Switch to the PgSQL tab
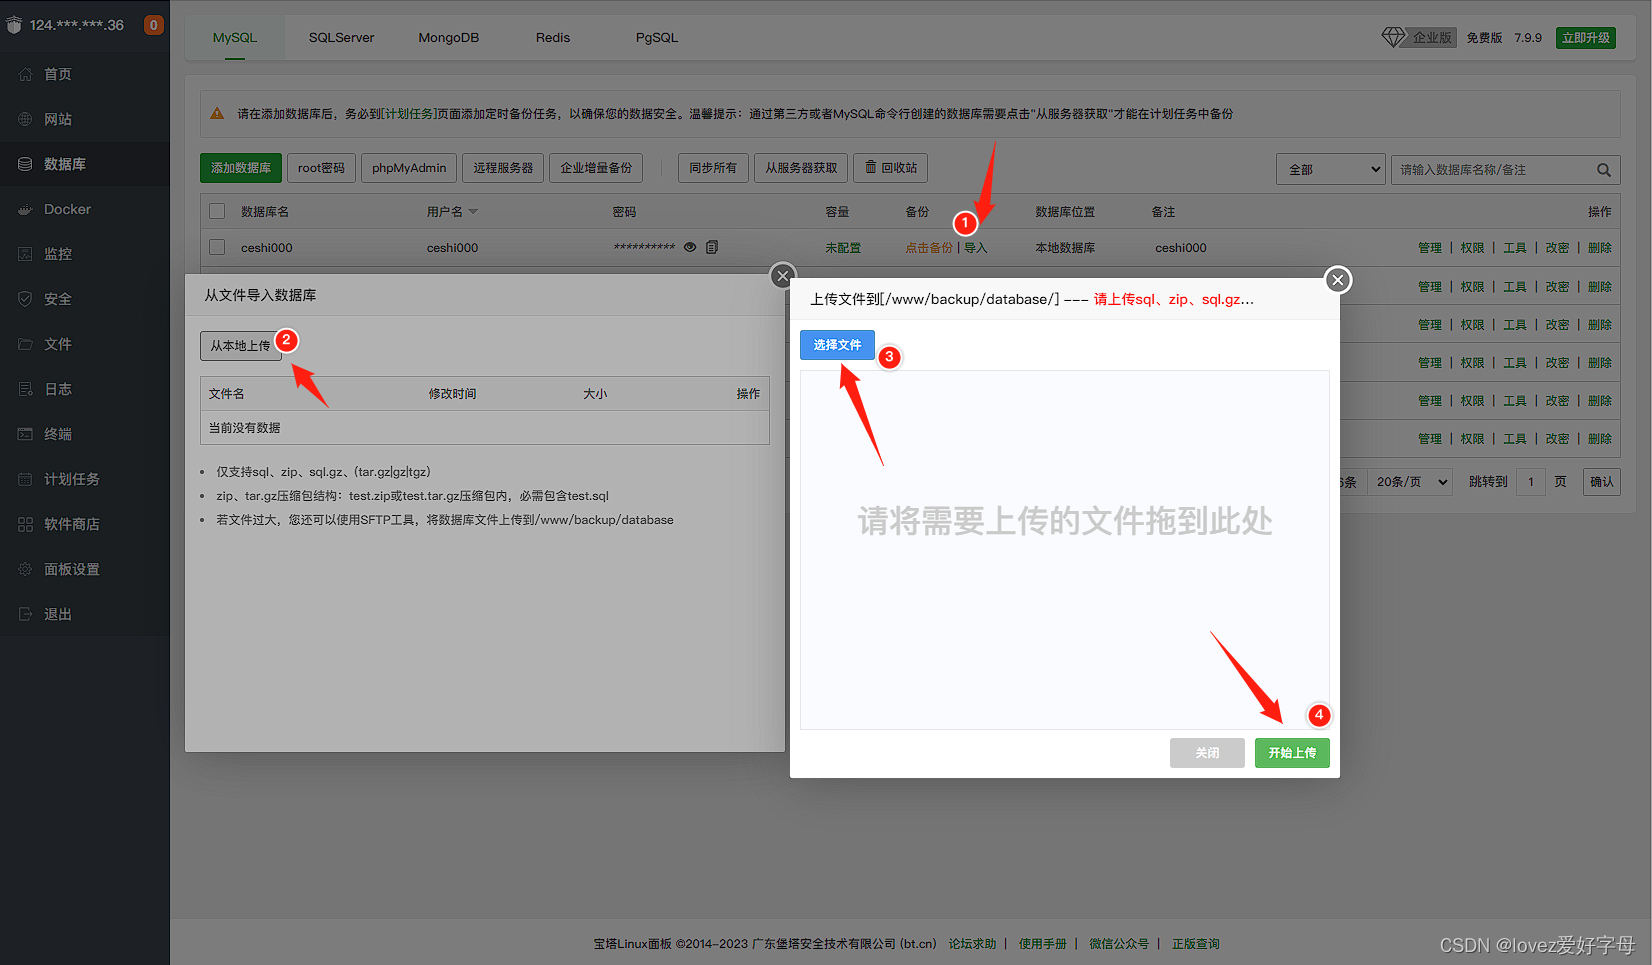The image size is (1652, 965). tap(657, 38)
